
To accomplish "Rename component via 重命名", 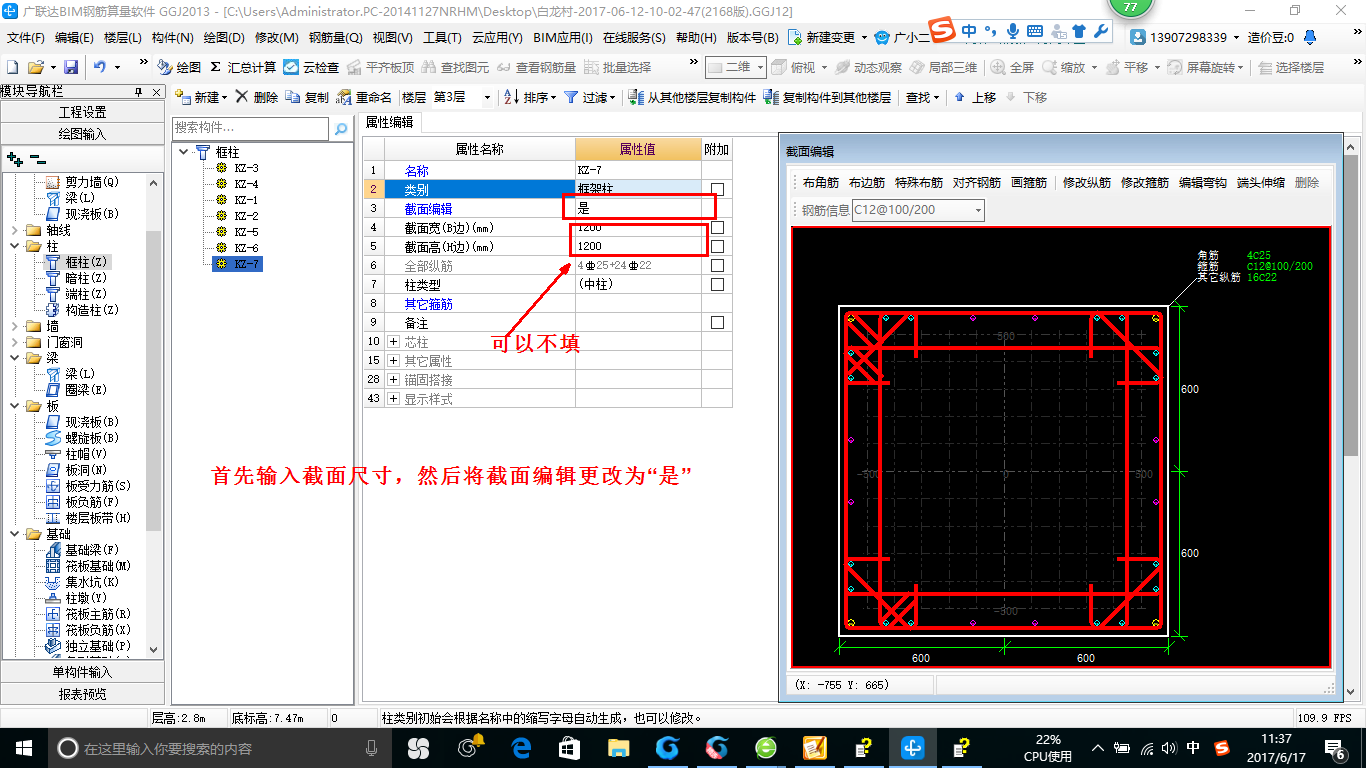I will point(364,97).
